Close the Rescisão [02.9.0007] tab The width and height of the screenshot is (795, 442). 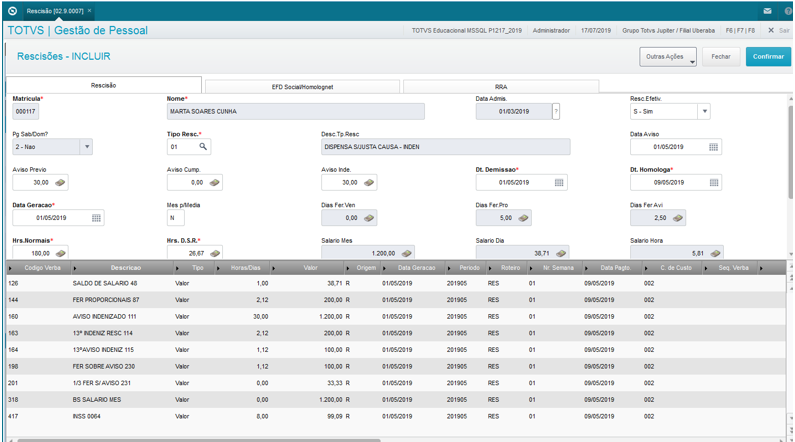tap(90, 10)
